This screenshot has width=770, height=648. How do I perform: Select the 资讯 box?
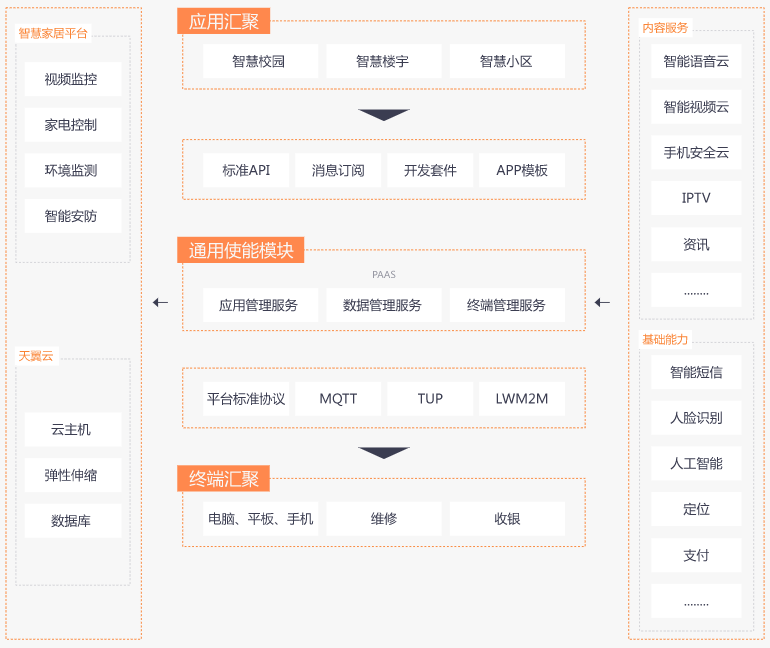click(696, 244)
